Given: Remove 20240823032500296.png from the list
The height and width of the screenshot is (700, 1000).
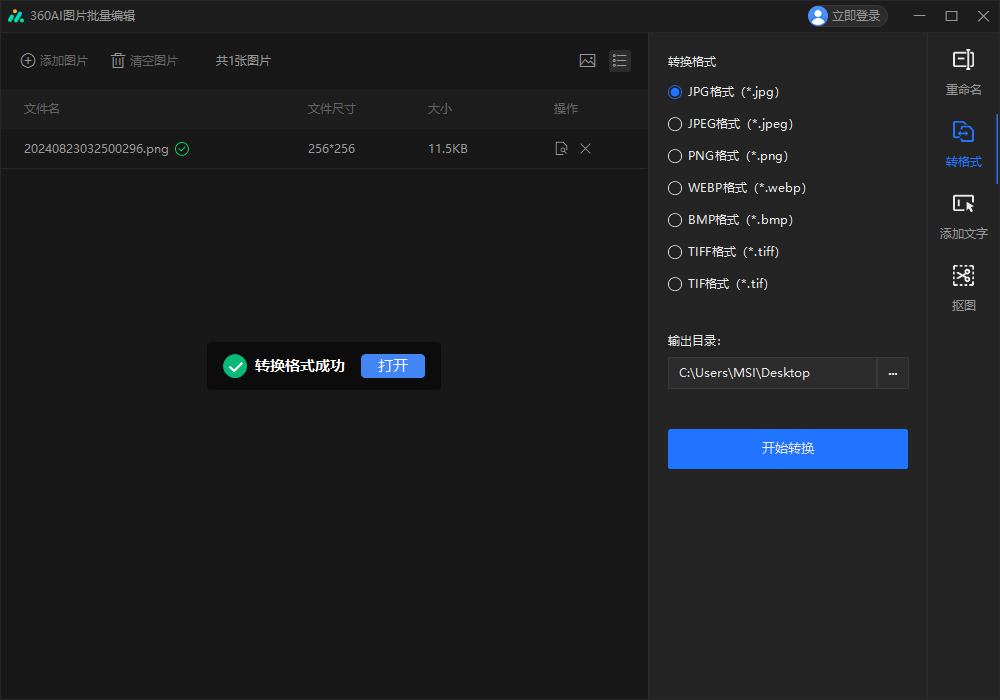Looking at the screenshot, I should pos(585,148).
